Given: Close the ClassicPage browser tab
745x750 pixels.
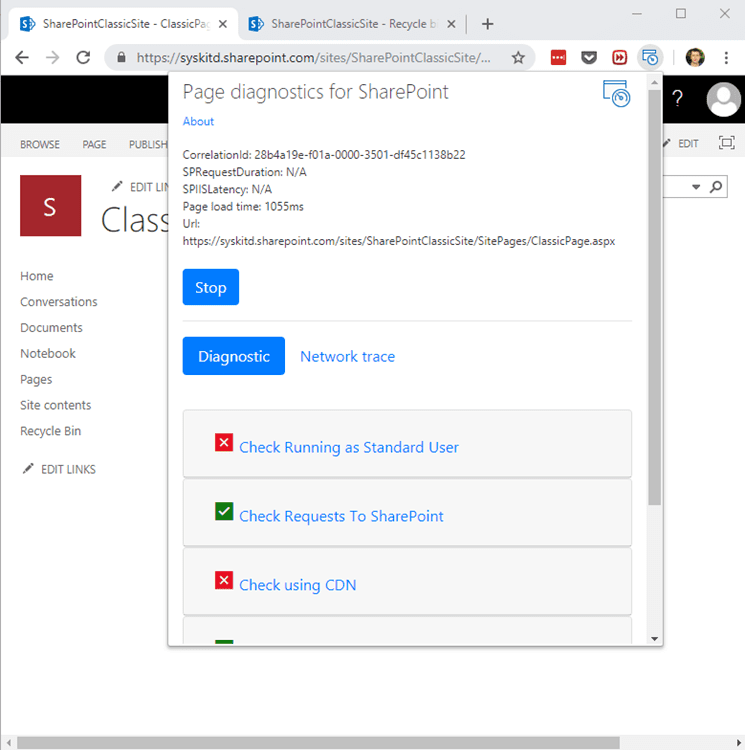Looking at the screenshot, I should [222, 24].
